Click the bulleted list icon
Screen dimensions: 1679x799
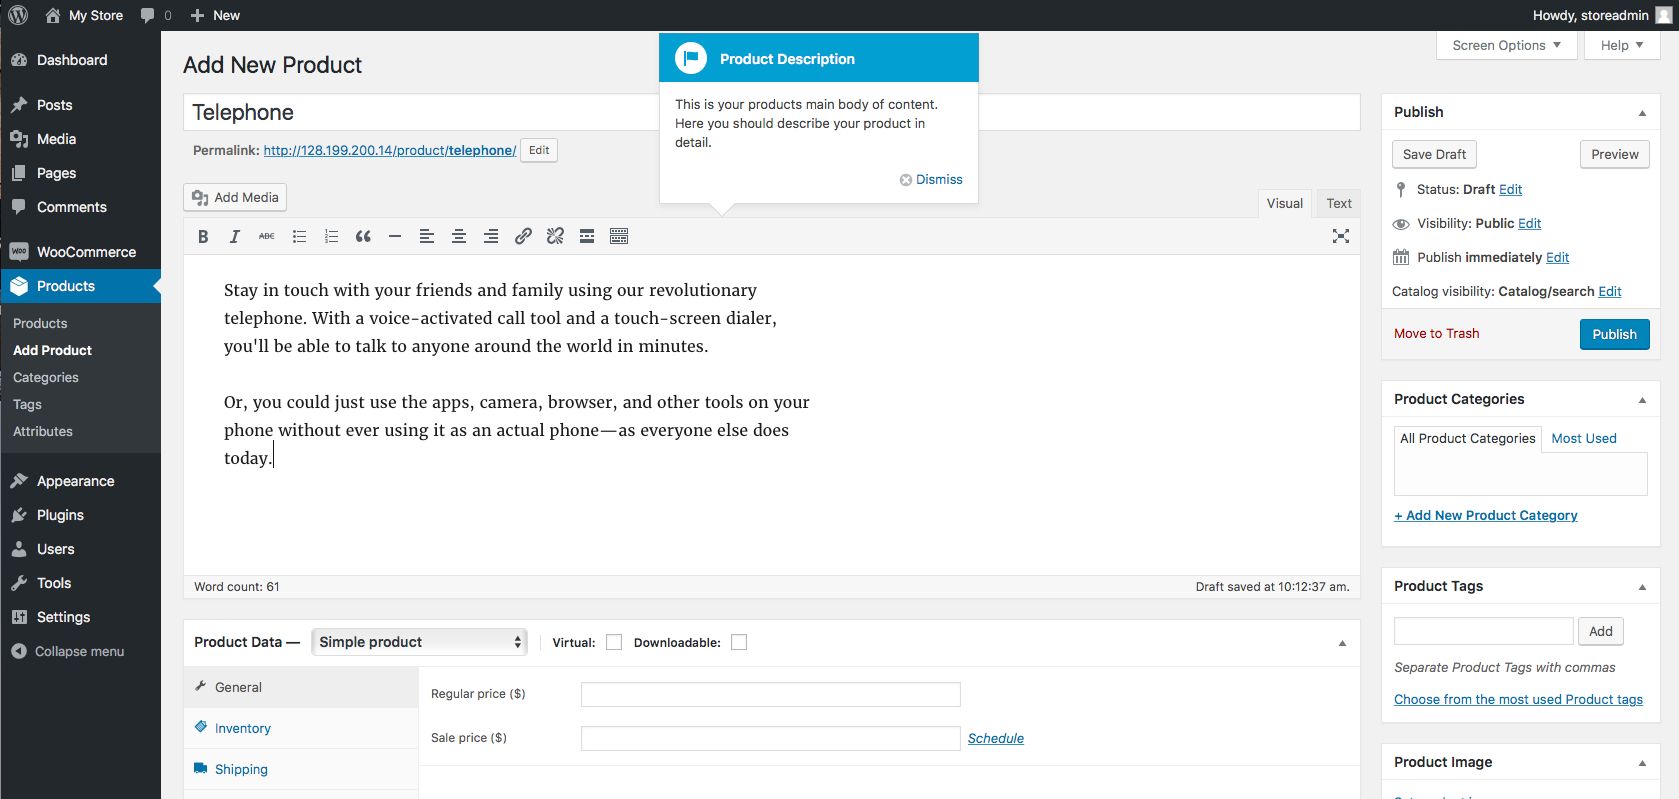pyautogui.click(x=299, y=237)
